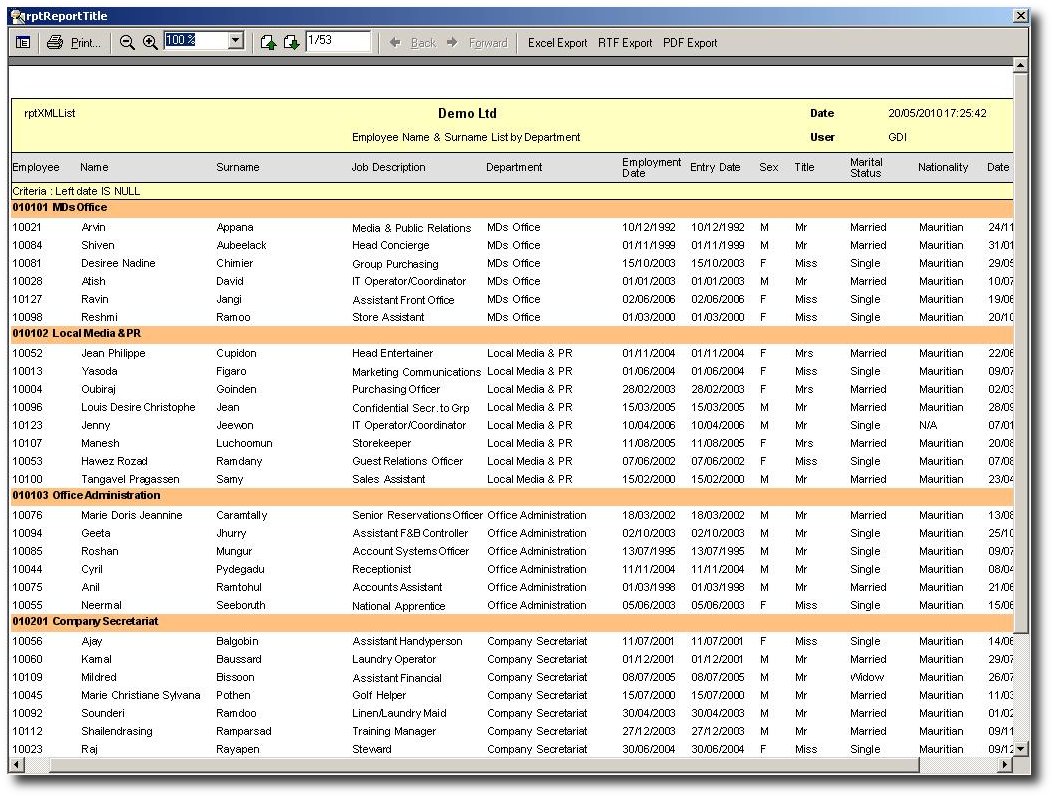Click the zoom in magnifier icon

click(x=150, y=43)
